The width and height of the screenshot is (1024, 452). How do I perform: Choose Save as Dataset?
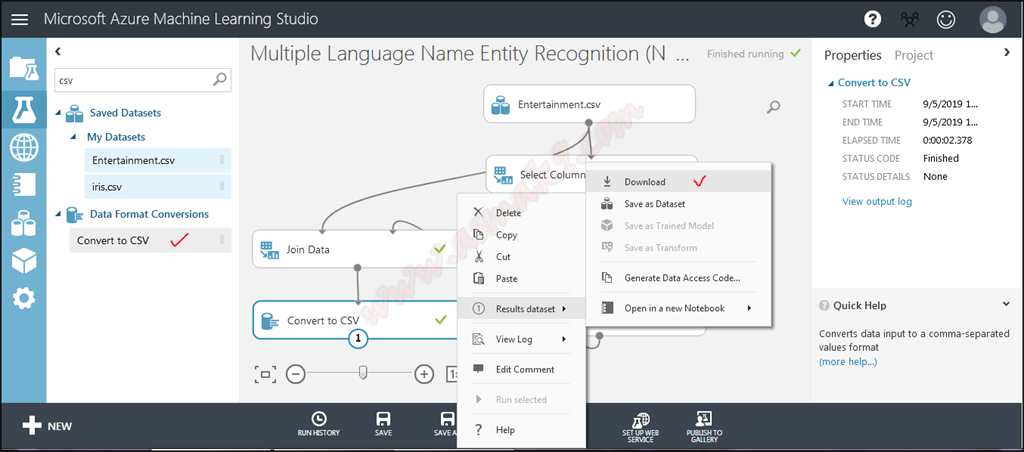(x=679, y=204)
